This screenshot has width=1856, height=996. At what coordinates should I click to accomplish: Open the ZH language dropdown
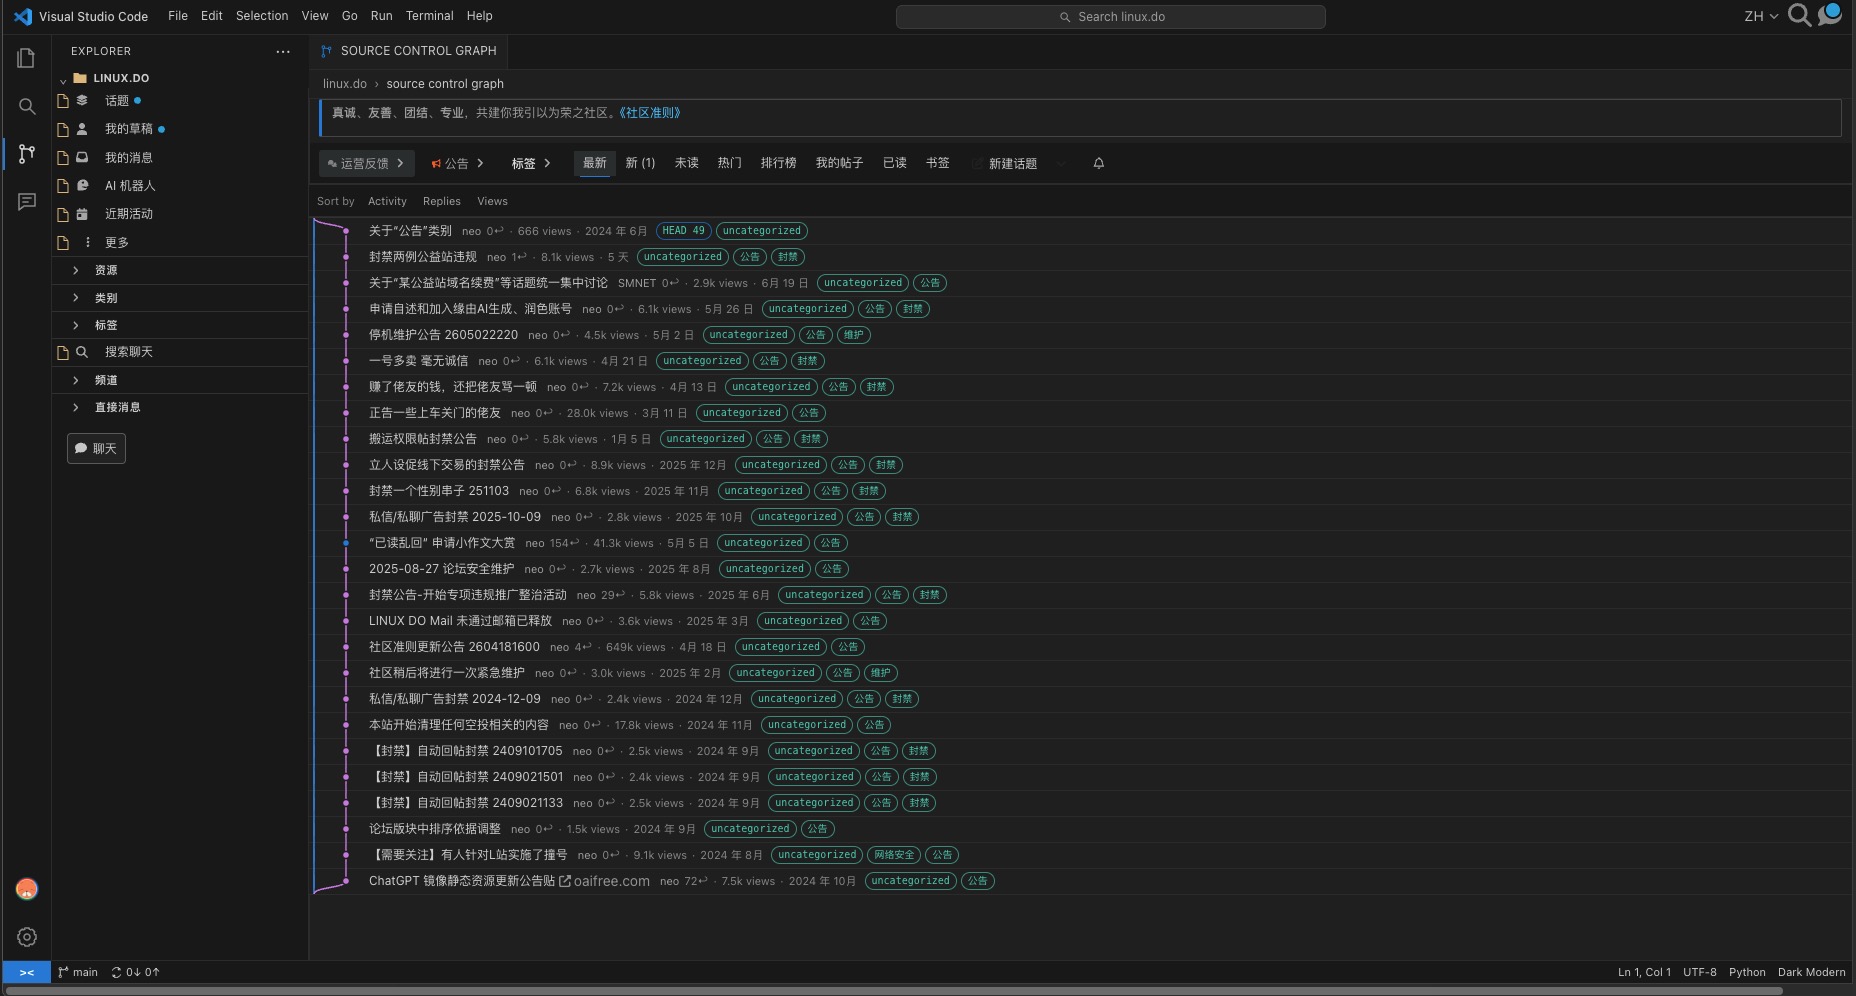[x=1761, y=16]
